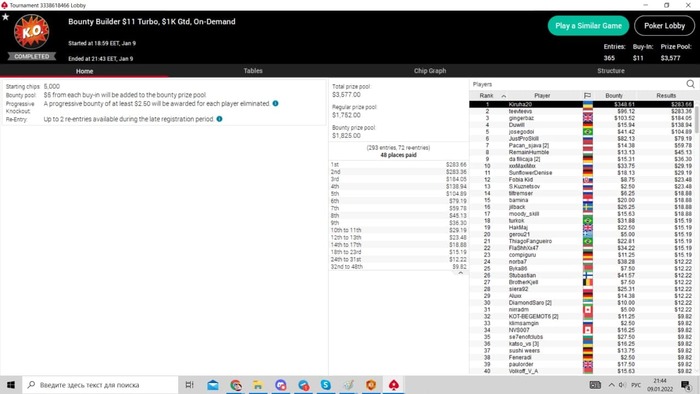Click the 32nd to 48th payout row
Viewport: 700px width, 394px height.
tap(398, 267)
